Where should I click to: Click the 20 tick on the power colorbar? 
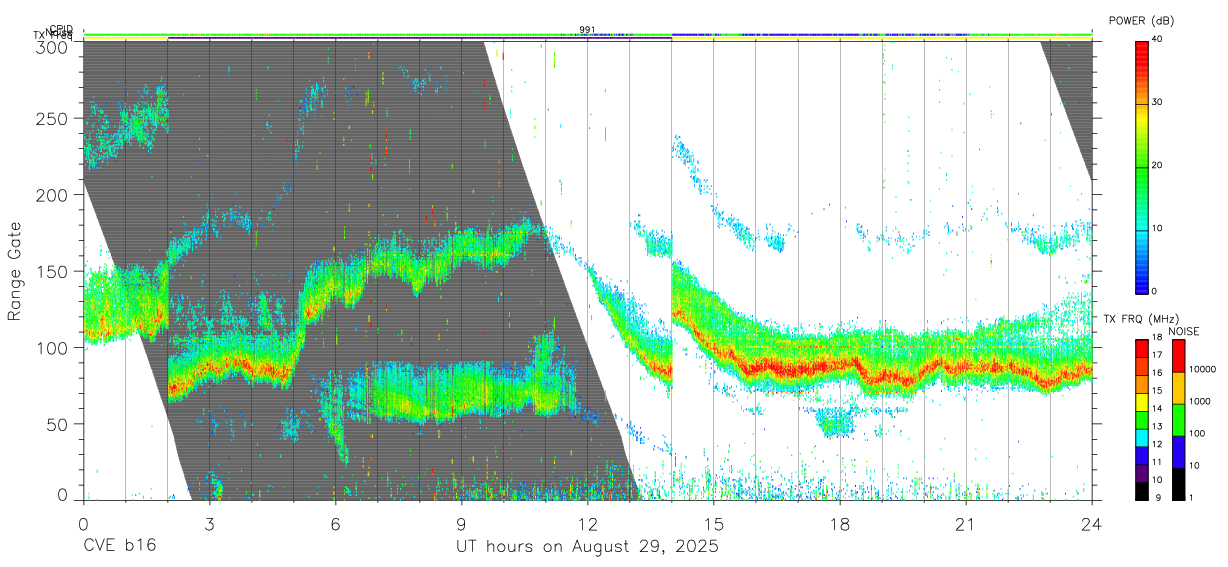[x=1157, y=166]
